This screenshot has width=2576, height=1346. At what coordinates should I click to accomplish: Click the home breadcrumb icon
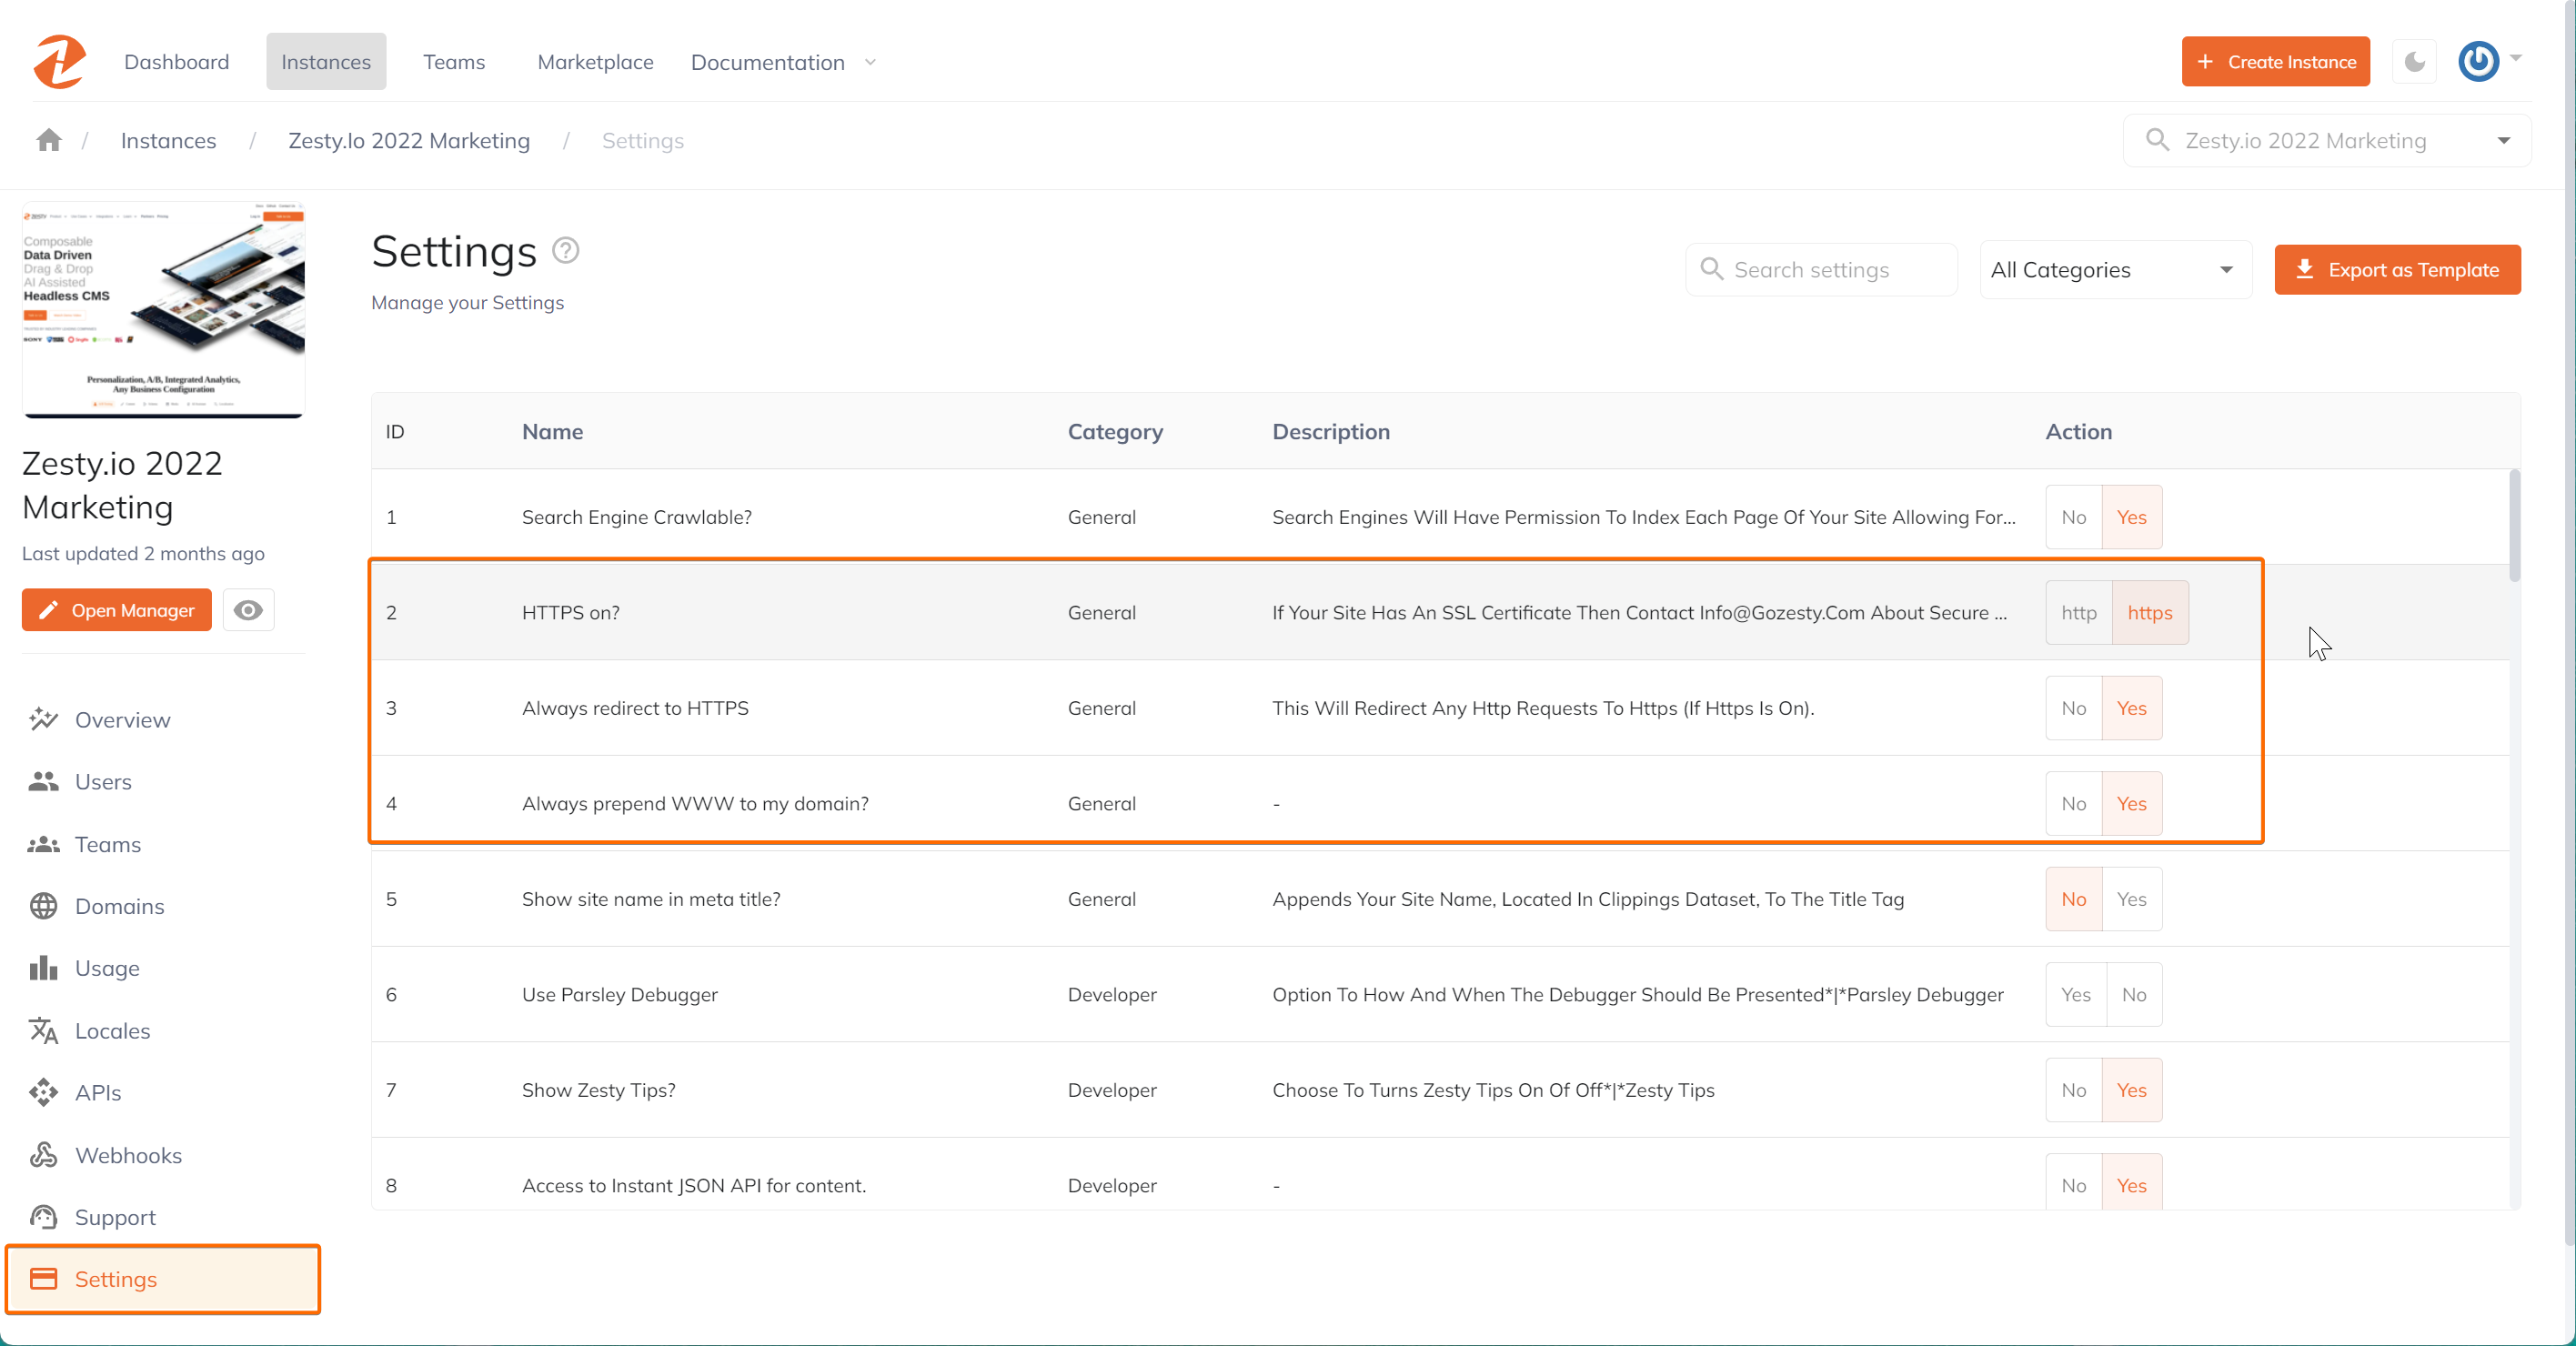coord(49,140)
